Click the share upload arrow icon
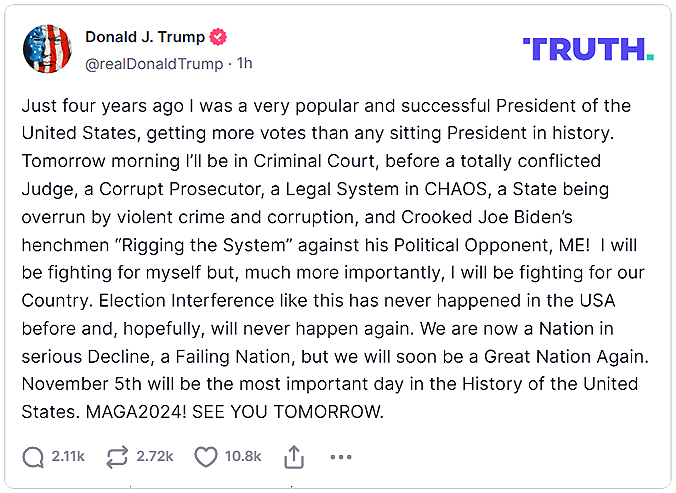This screenshot has height=493, width=676. 294,456
